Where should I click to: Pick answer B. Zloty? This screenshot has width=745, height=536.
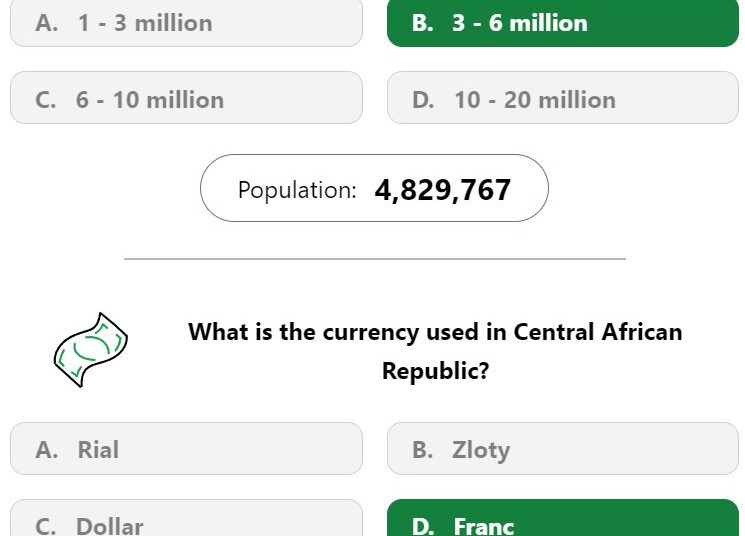click(x=563, y=449)
